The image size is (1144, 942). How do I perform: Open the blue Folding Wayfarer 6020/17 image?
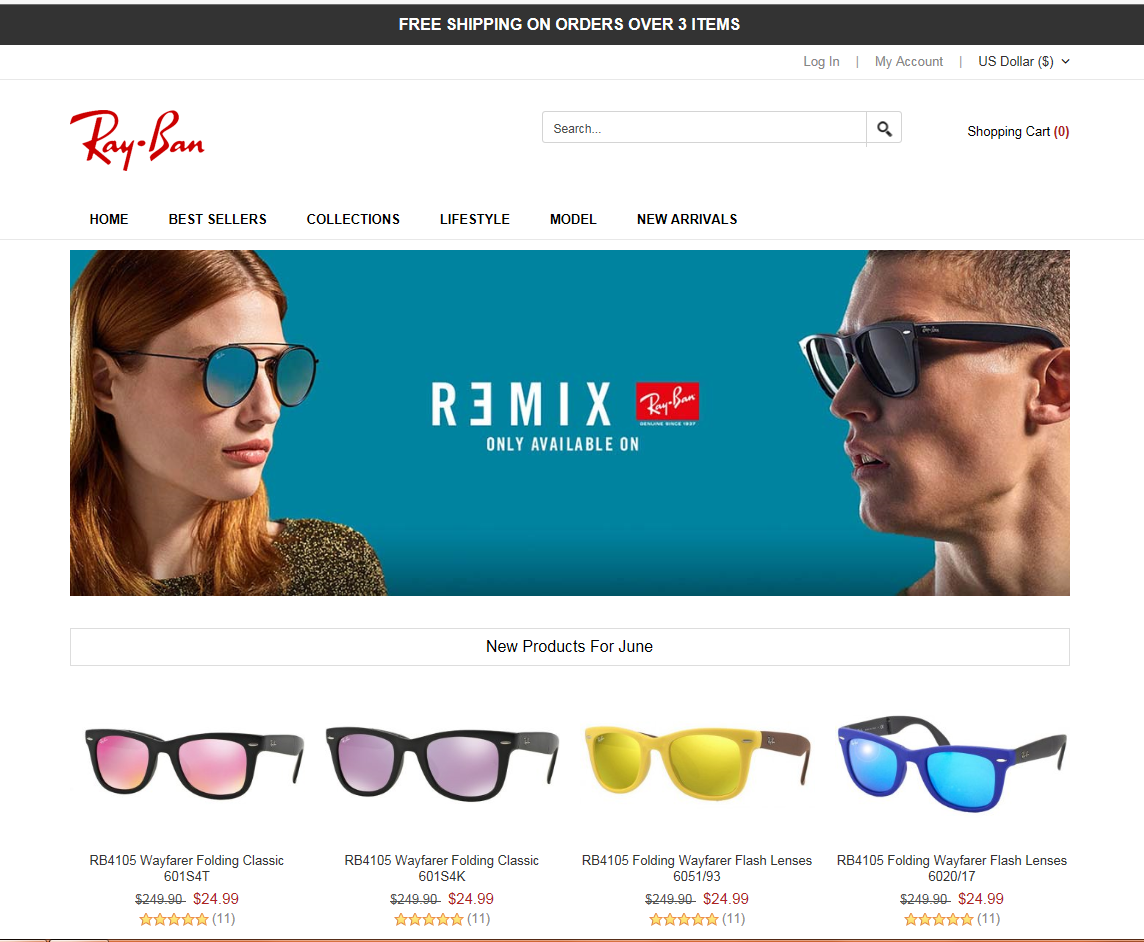point(951,763)
